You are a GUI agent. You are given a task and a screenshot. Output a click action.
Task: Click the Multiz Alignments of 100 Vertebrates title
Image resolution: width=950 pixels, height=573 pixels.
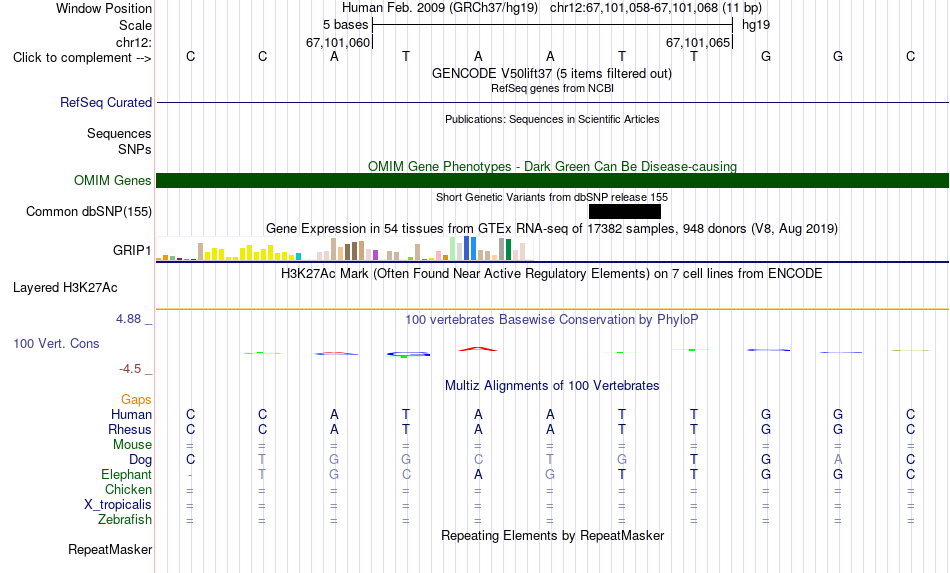click(552, 385)
